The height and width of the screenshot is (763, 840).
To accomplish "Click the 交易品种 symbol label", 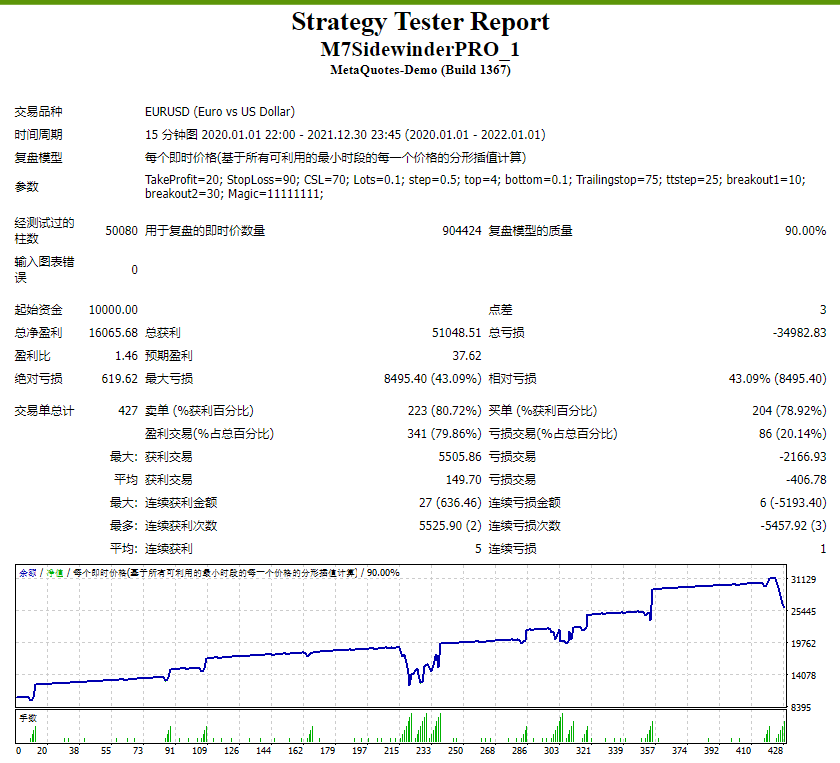I will [x=38, y=111].
